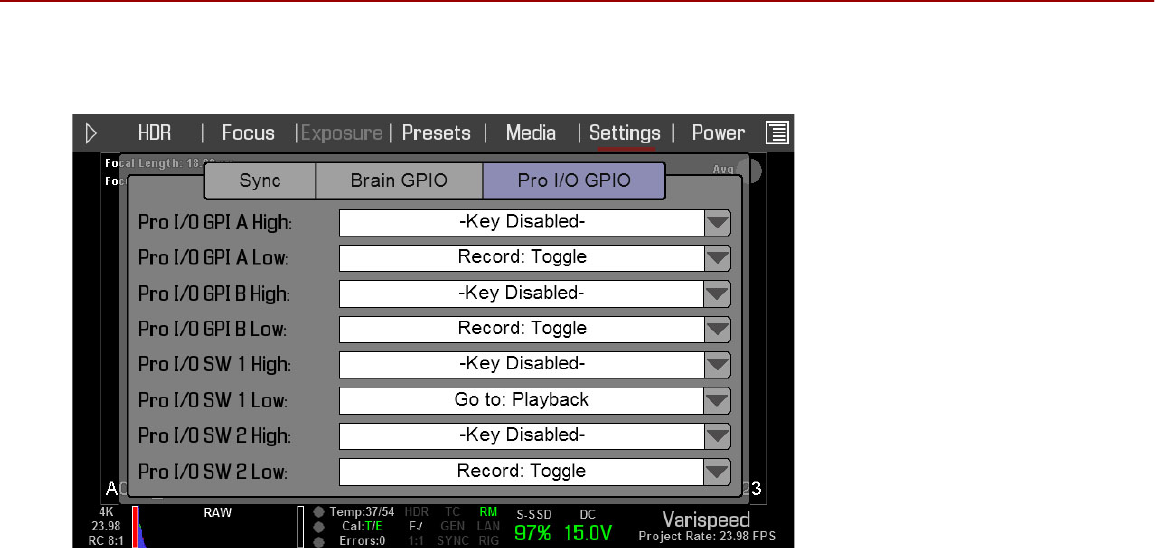Click SW 2 Low value 'Record: Toggle'
The image size is (1155, 548).
[522, 472]
